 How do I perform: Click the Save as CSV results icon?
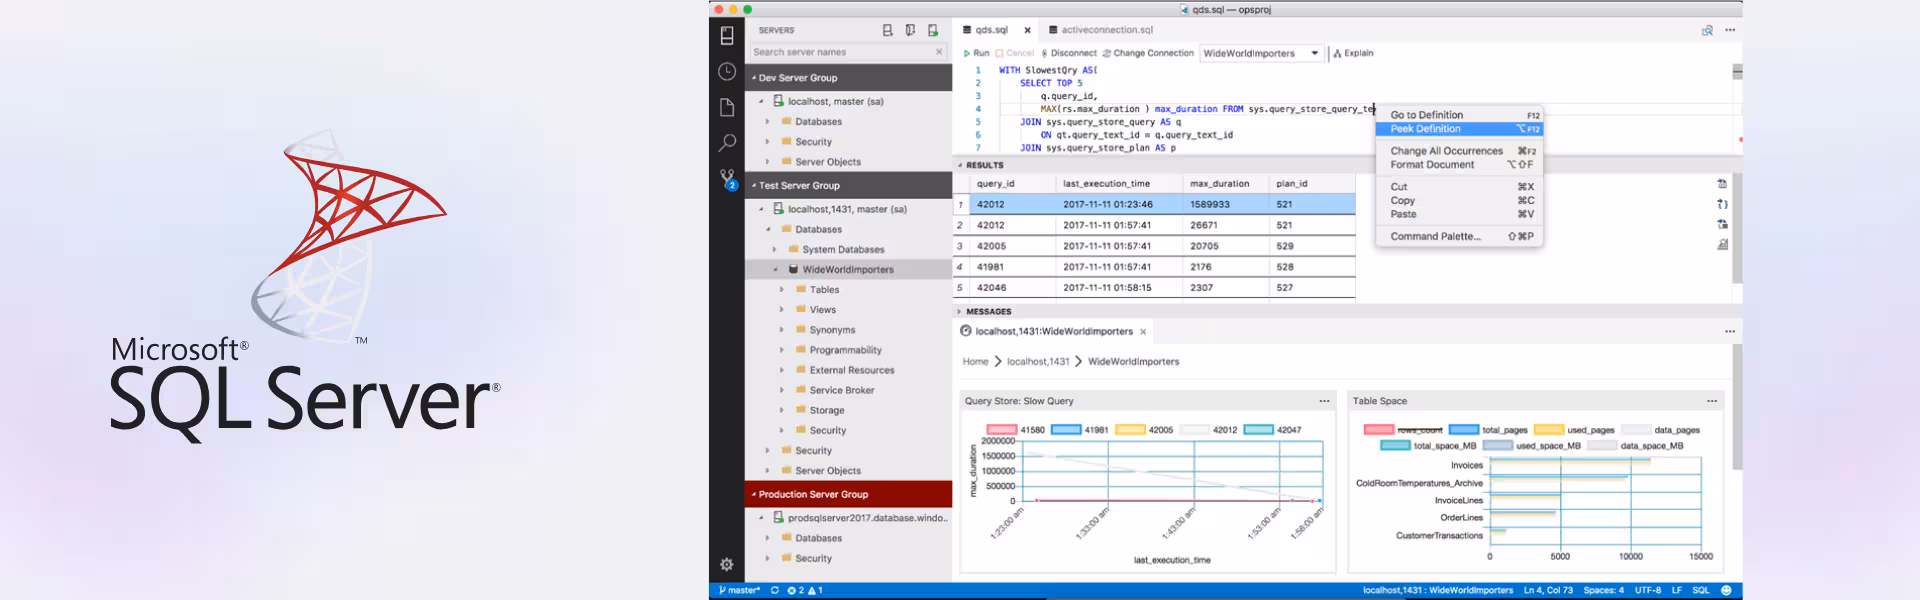coord(1722,184)
